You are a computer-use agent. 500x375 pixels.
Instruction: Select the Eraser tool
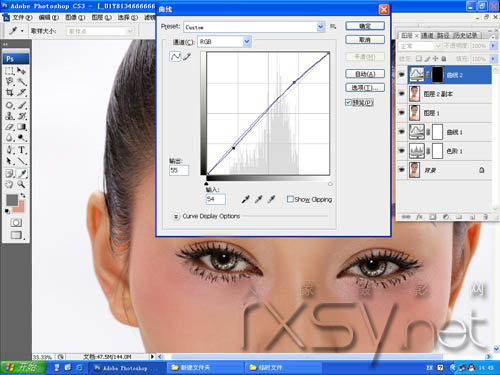coord(9,127)
